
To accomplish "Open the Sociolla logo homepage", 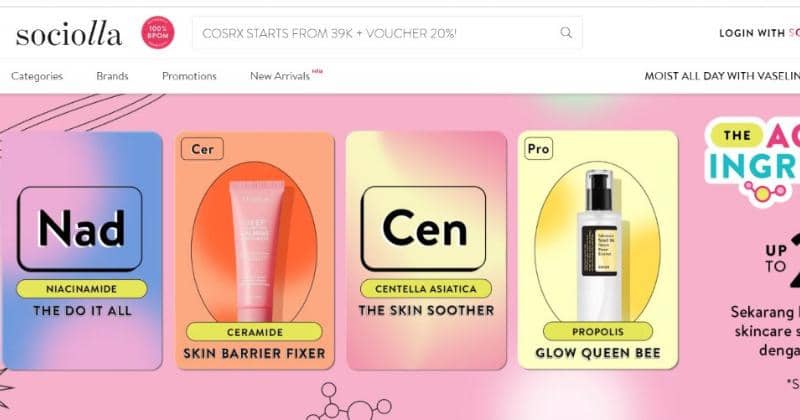I will (x=69, y=34).
